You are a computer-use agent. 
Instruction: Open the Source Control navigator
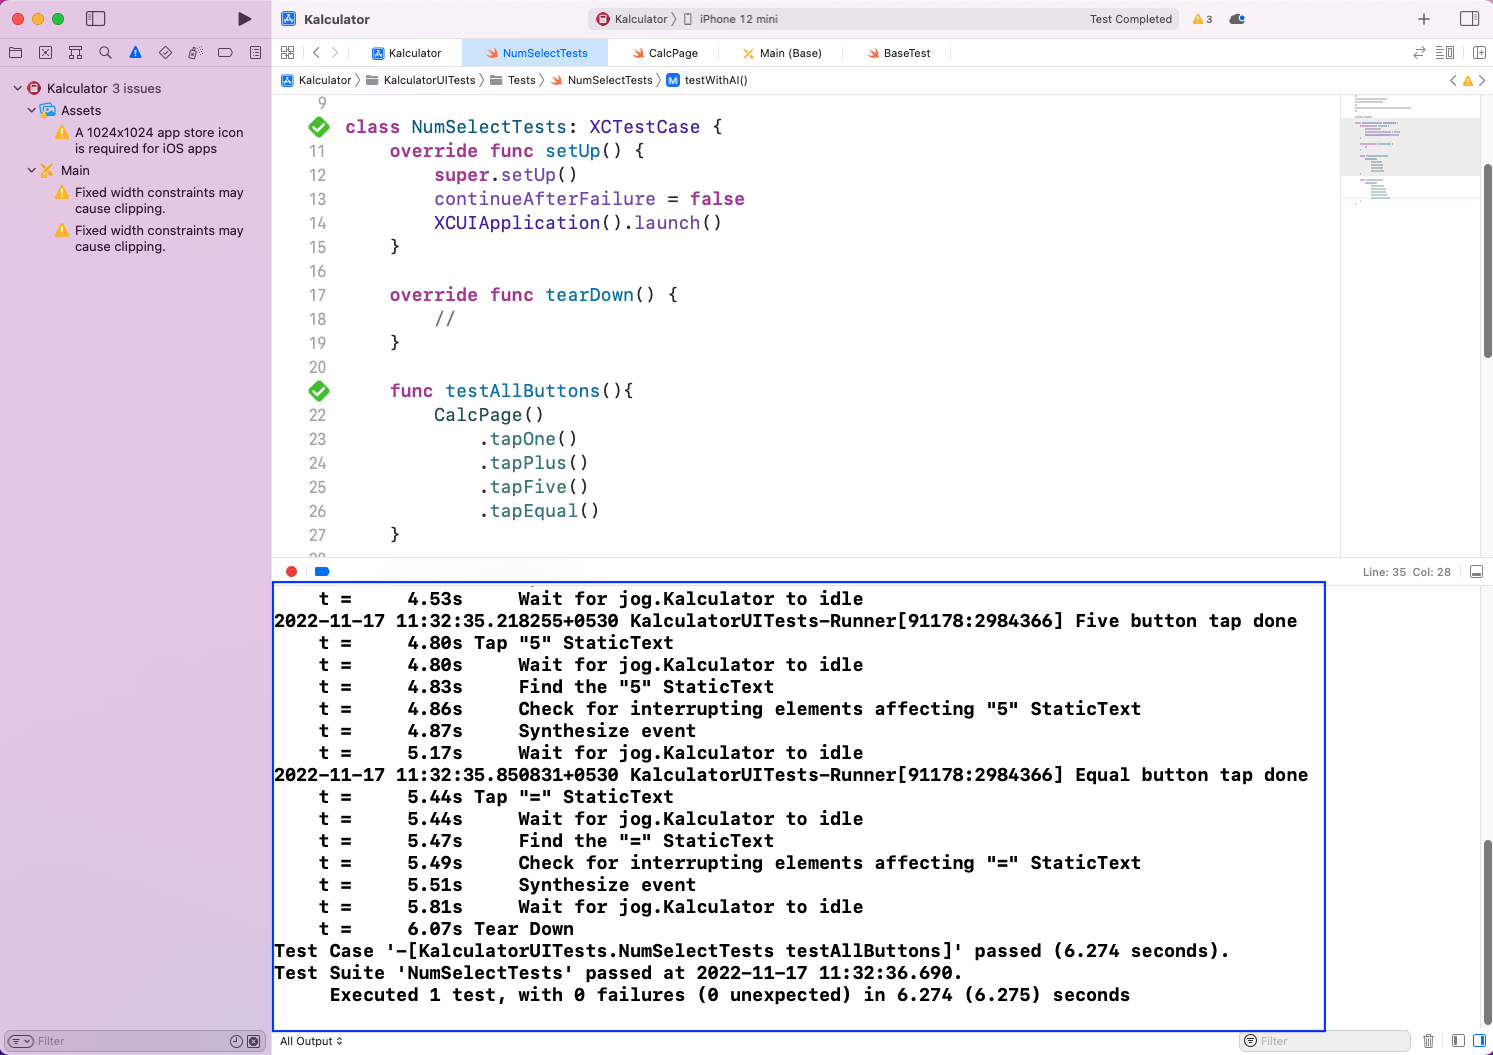(x=45, y=53)
